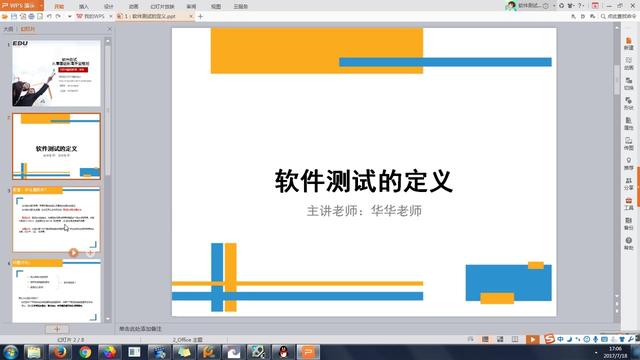Click the Sogou microphone voice input icon
This screenshot has height=360, width=640.
tap(596, 339)
